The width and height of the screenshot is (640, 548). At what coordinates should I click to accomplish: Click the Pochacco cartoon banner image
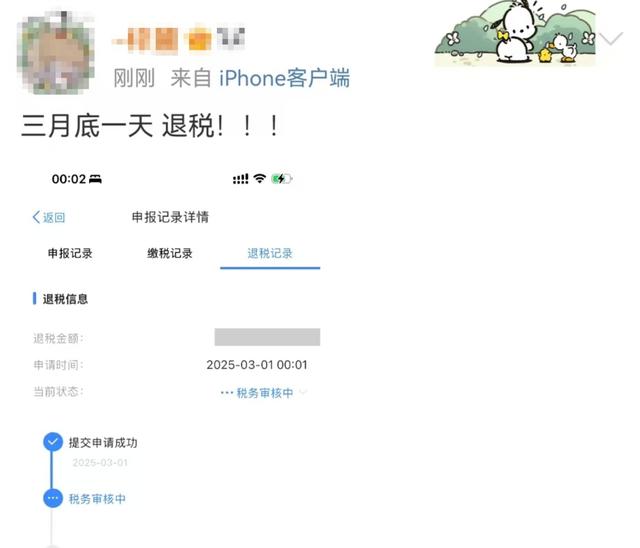[x=514, y=33]
